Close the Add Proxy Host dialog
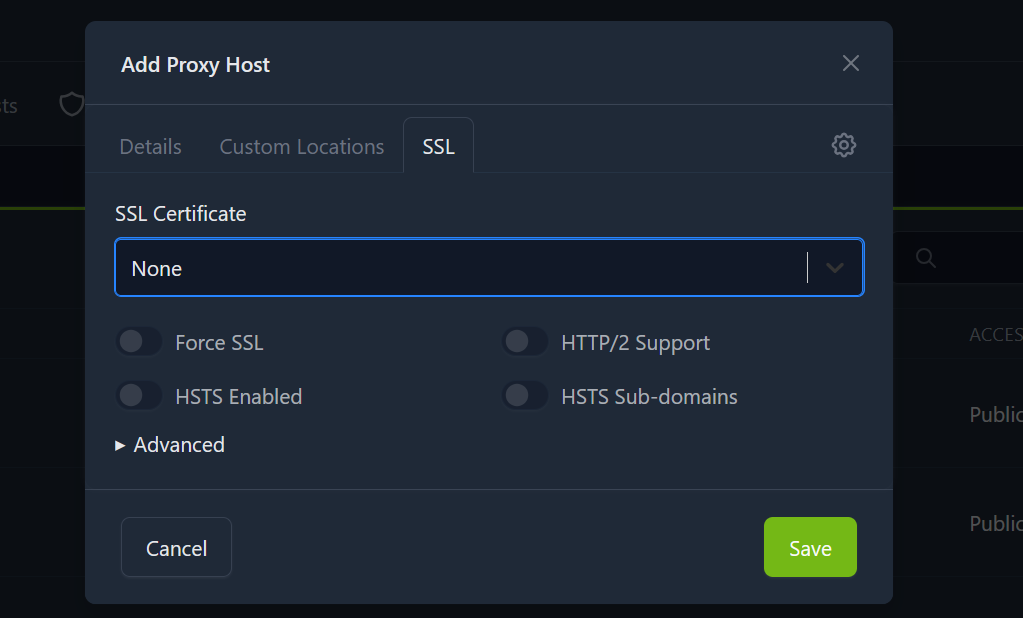 coord(850,63)
